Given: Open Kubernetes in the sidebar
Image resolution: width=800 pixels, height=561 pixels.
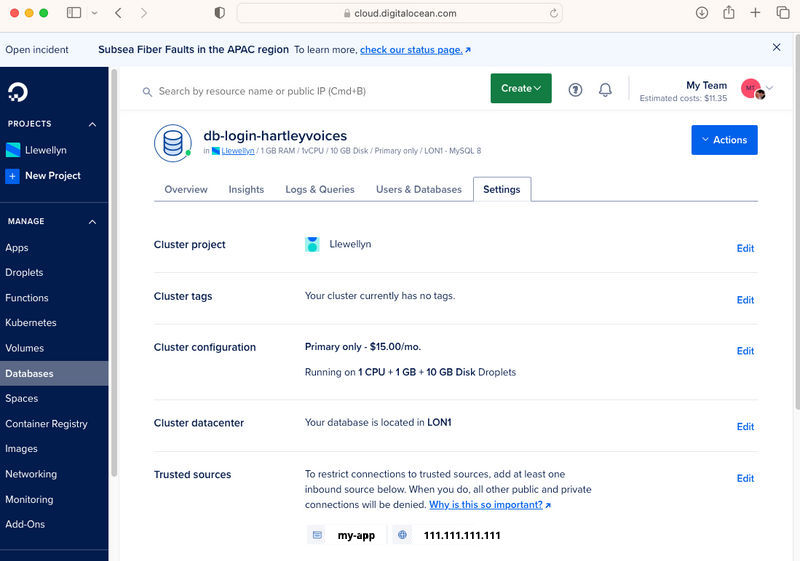Looking at the screenshot, I should (x=31, y=323).
